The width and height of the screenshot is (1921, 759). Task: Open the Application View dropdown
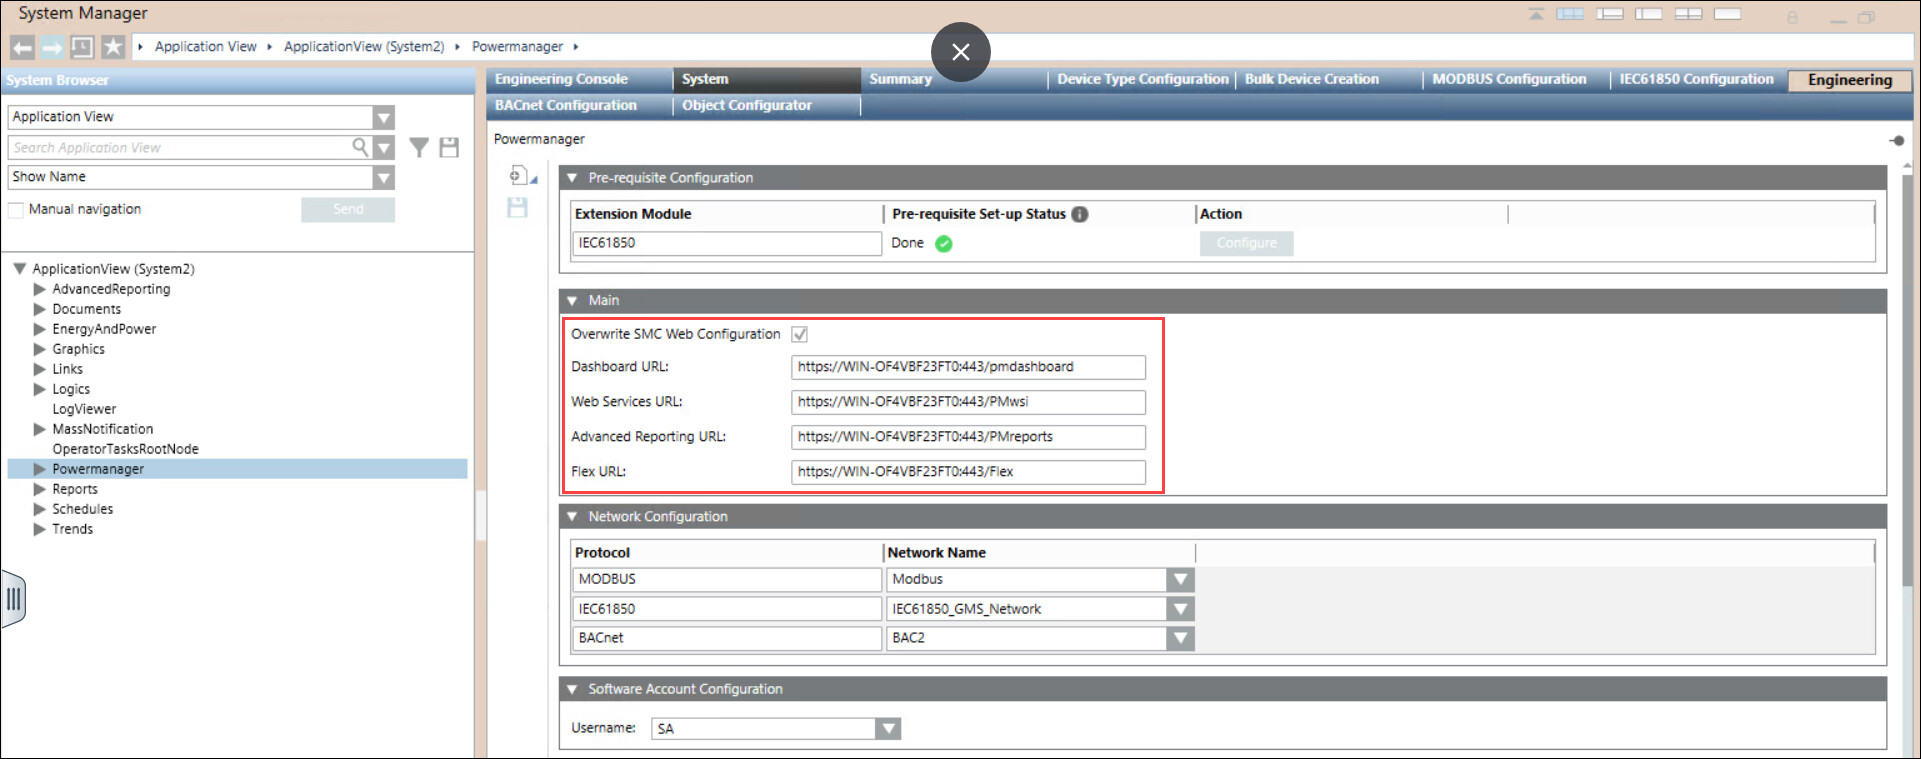383,118
